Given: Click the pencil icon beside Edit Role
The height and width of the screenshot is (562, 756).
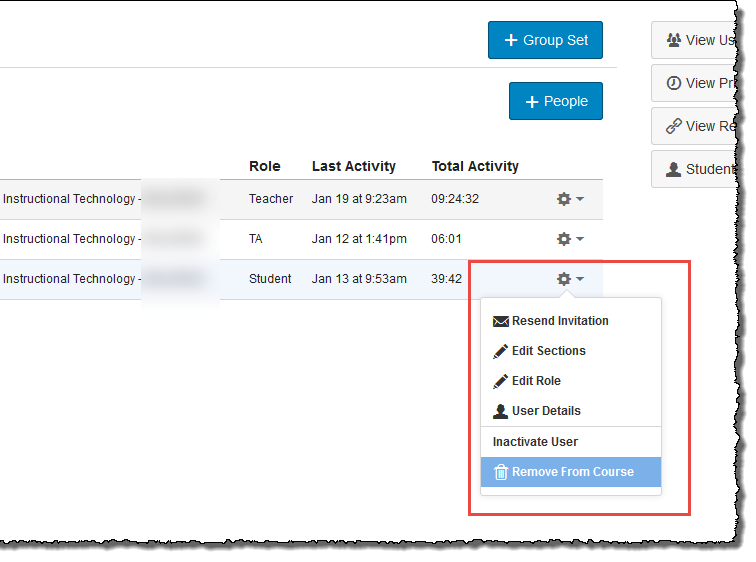Looking at the screenshot, I should point(501,381).
